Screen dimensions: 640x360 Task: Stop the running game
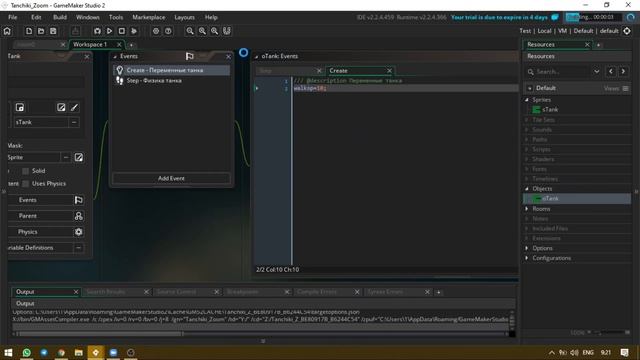[x=122, y=31]
